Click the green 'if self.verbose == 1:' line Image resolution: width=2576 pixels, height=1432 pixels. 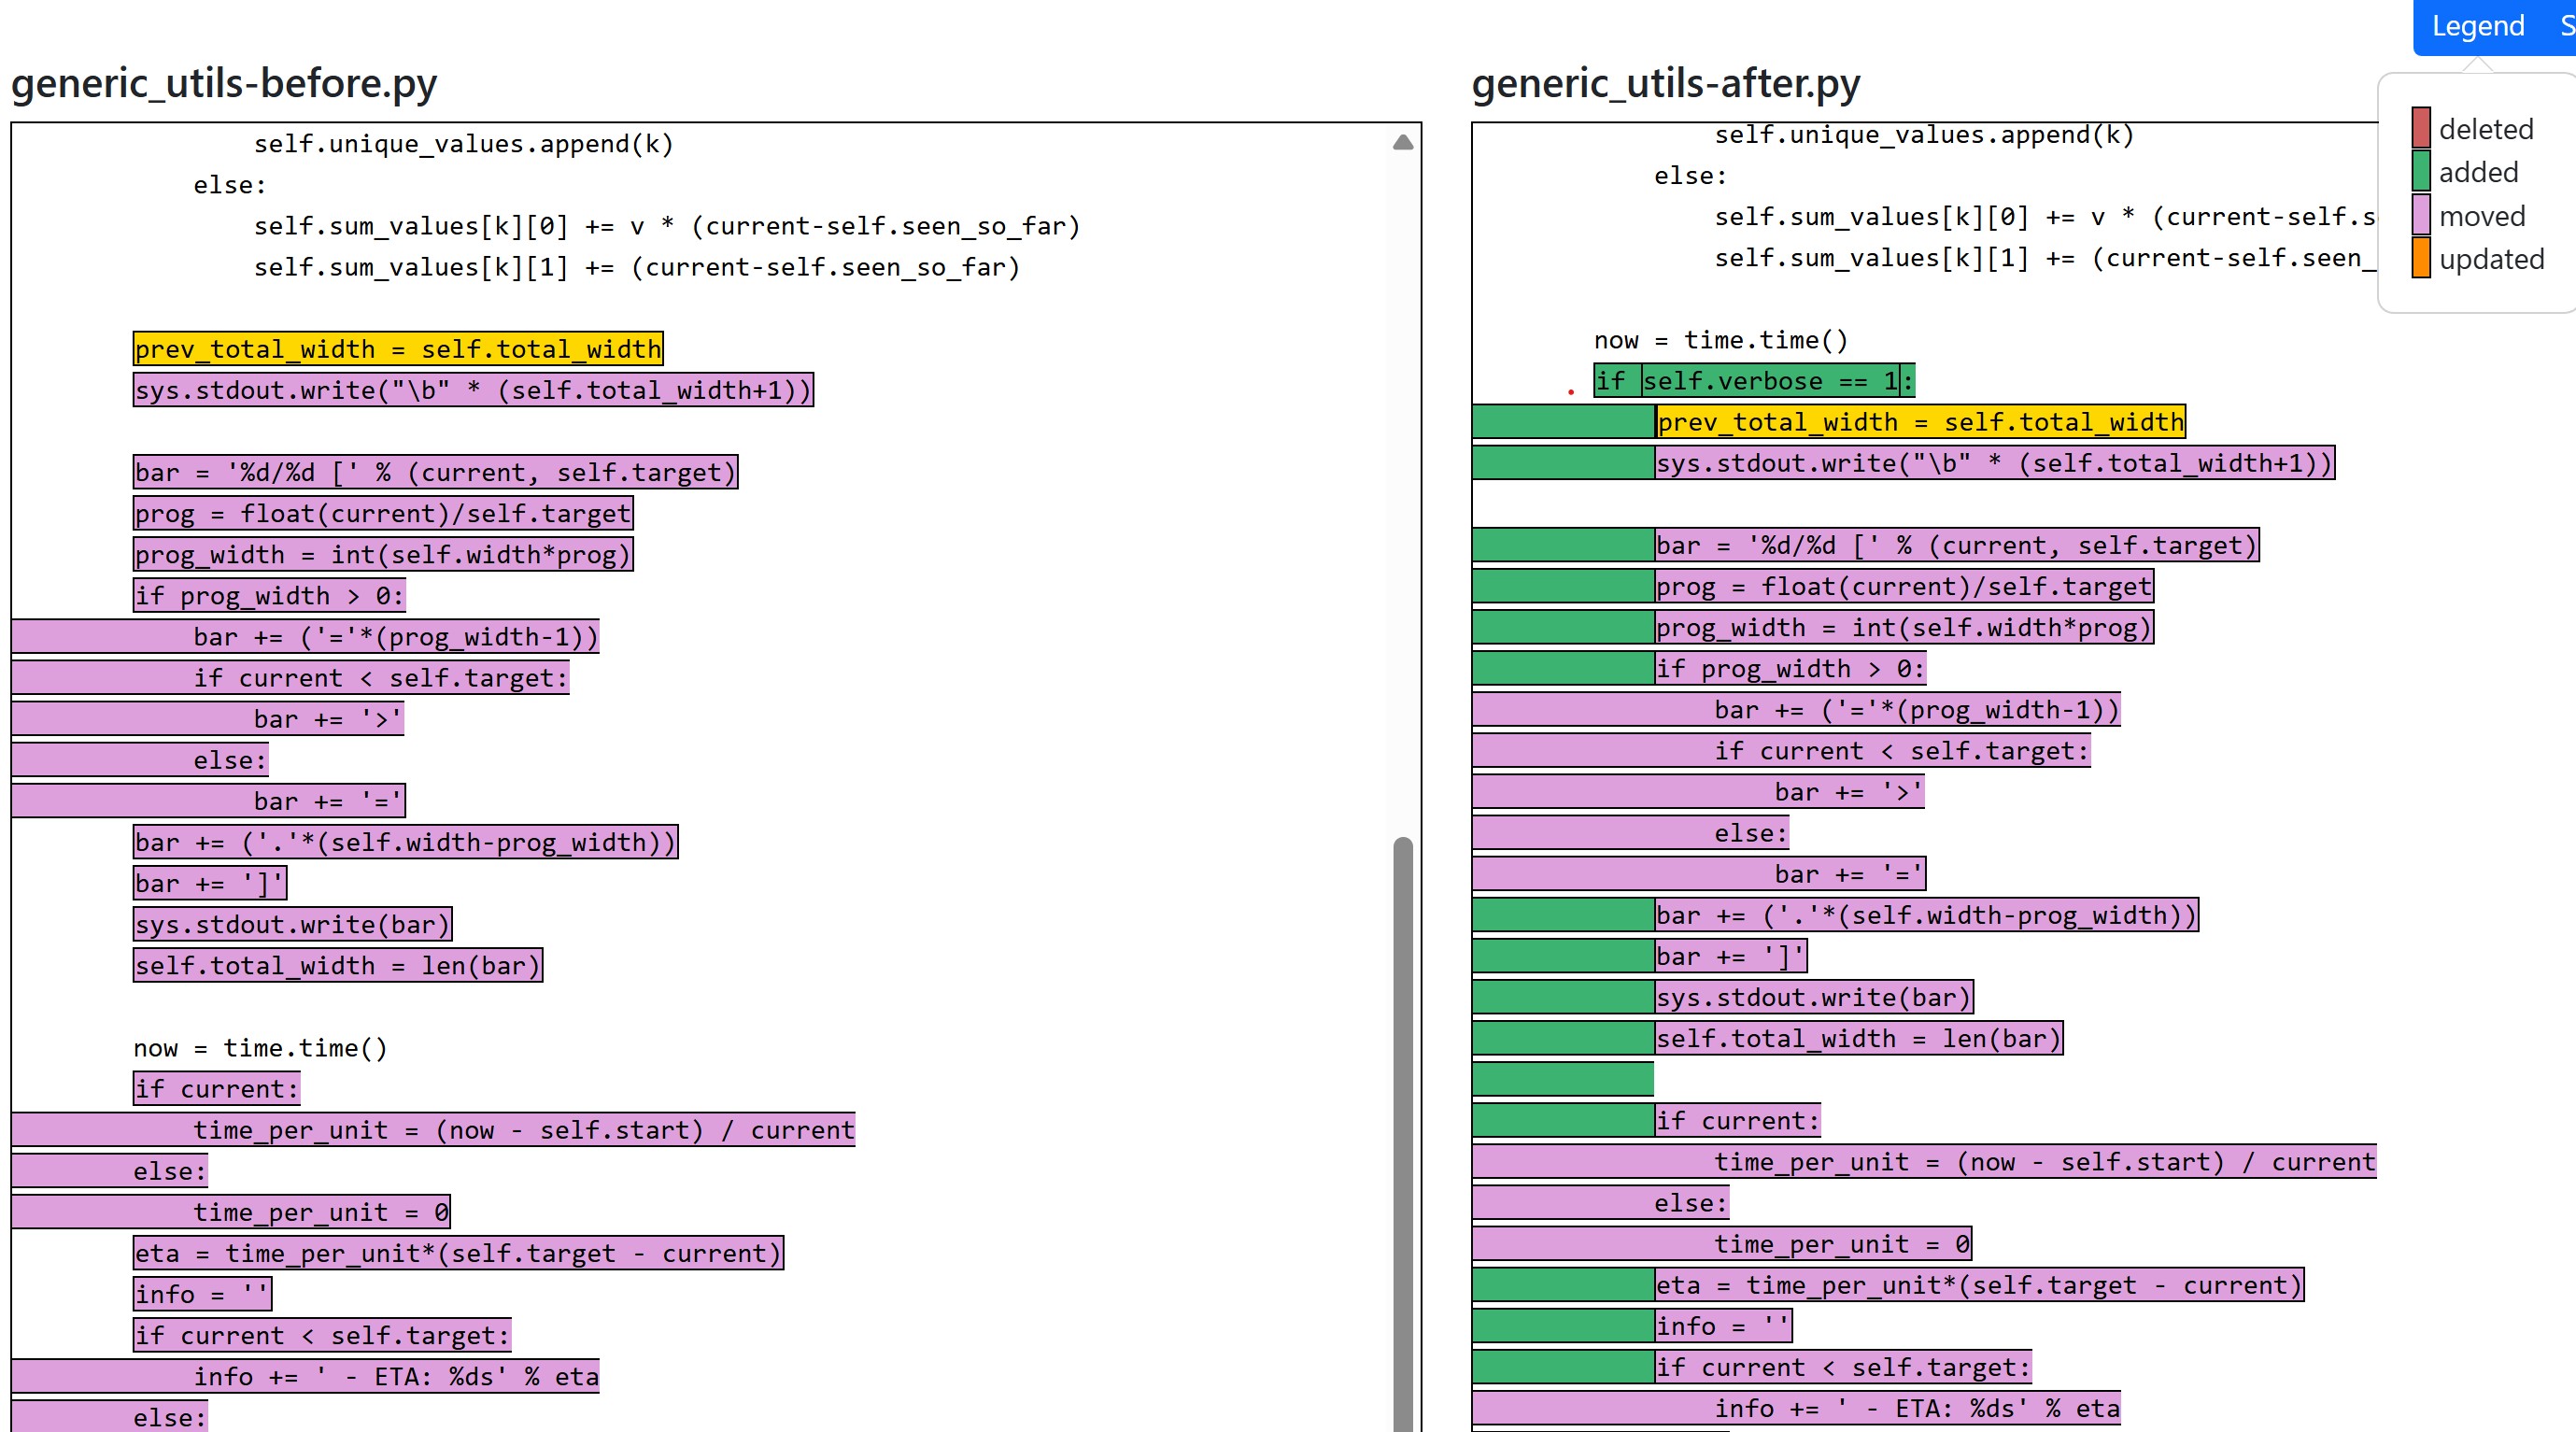click(x=1754, y=381)
